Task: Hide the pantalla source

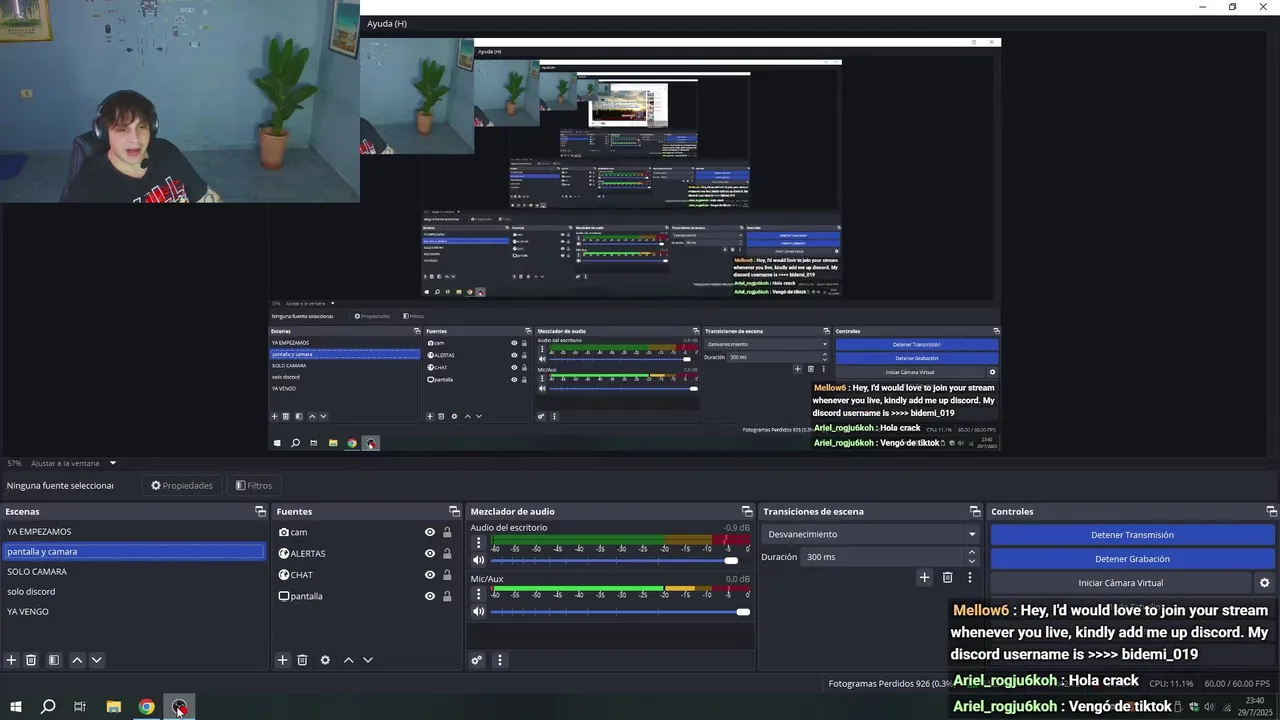Action: coord(430,596)
